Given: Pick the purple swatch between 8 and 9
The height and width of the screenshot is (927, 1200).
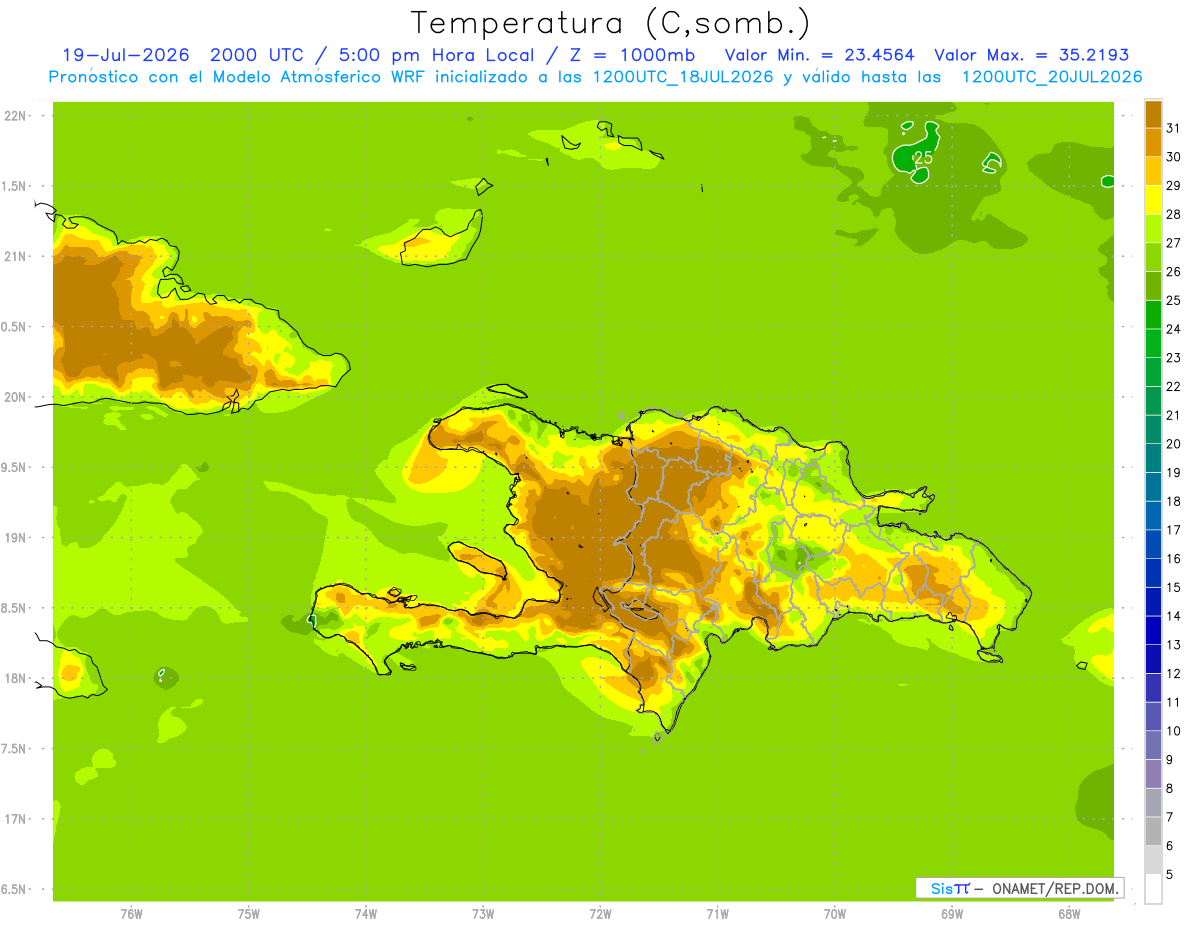Looking at the screenshot, I should pyautogui.click(x=1153, y=774).
